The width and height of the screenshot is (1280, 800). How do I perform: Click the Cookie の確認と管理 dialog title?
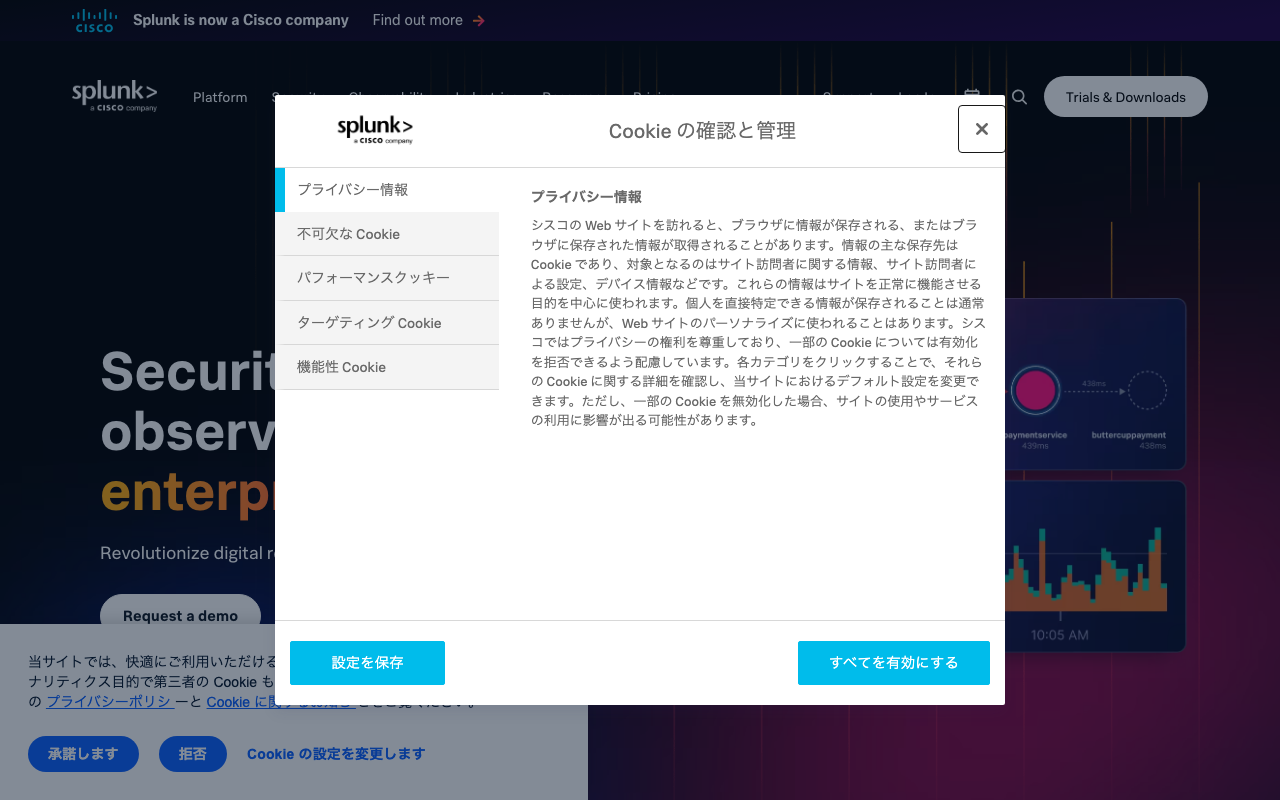point(702,131)
